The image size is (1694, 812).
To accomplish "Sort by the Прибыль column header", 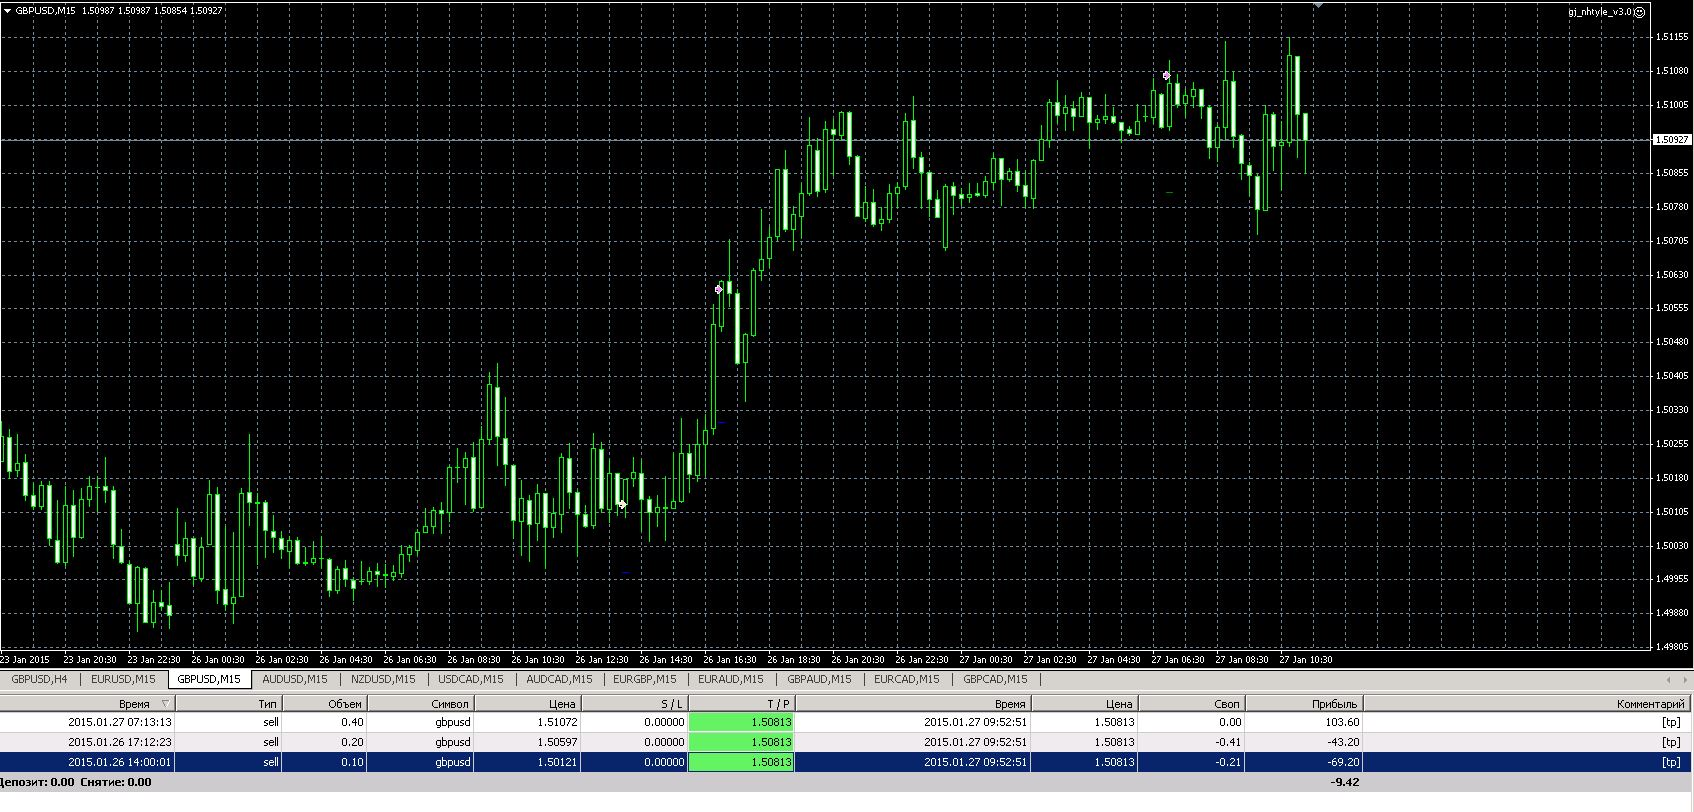I will click(1304, 704).
